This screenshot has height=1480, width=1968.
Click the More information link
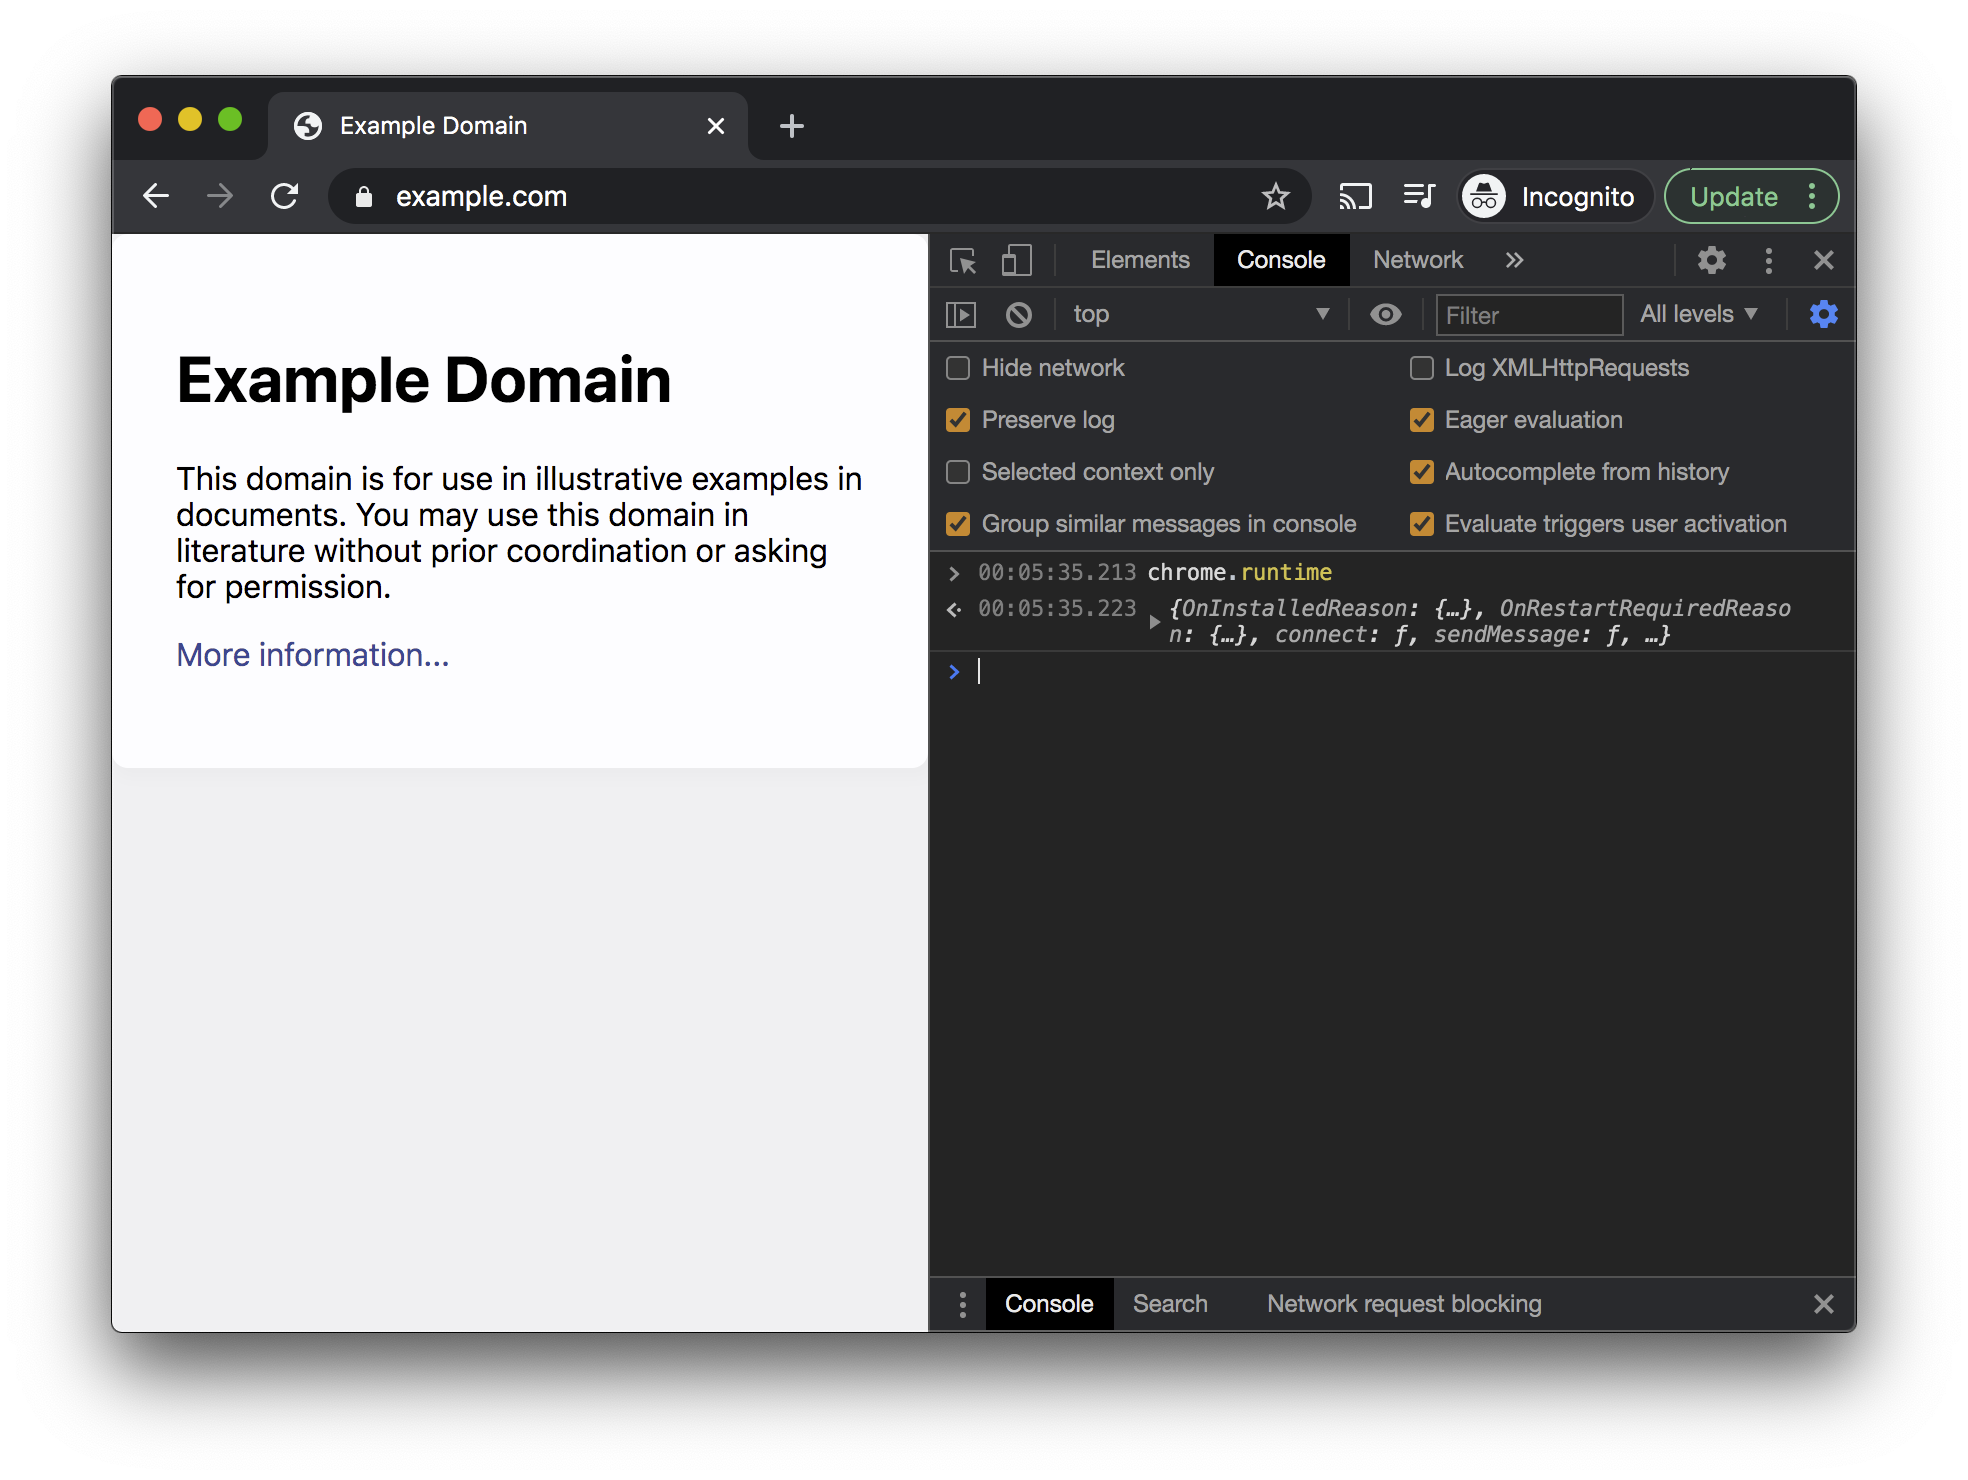point(312,654)
